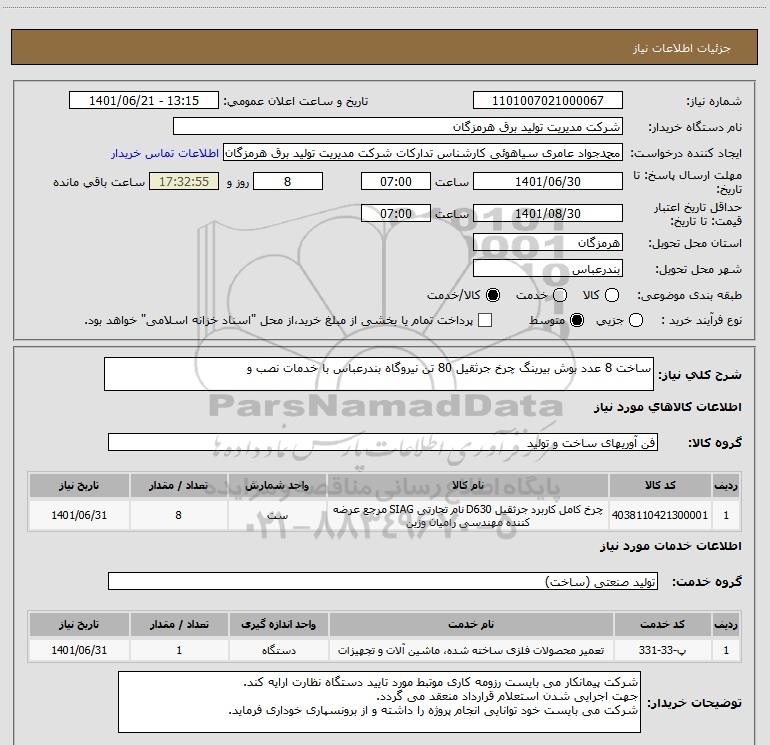The width and height of the screenshot is (770, 745).
Task: Click the goods quantity cell 8
Action: pos(179,515)
